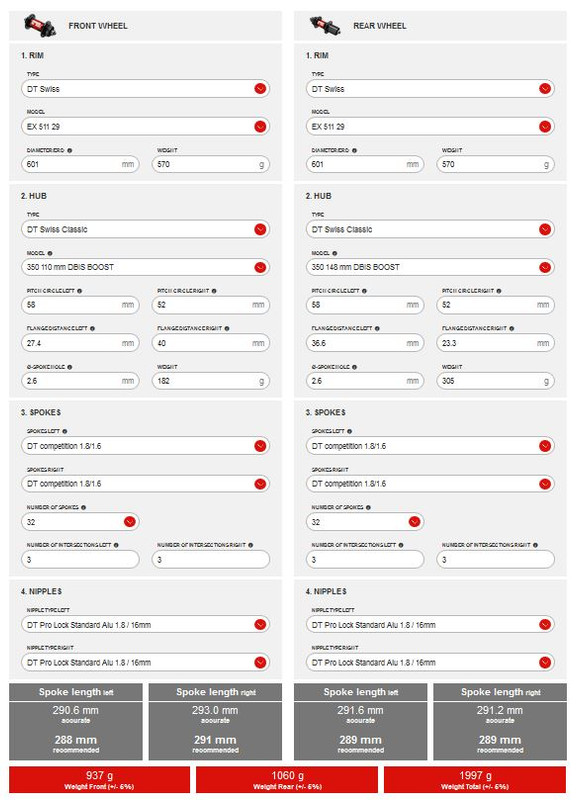The height and width of the screenshot is (800, 578).
Task: Click rear Pitch Circle Left info icon
Action: pyautogui.click(x=364, y=291)
